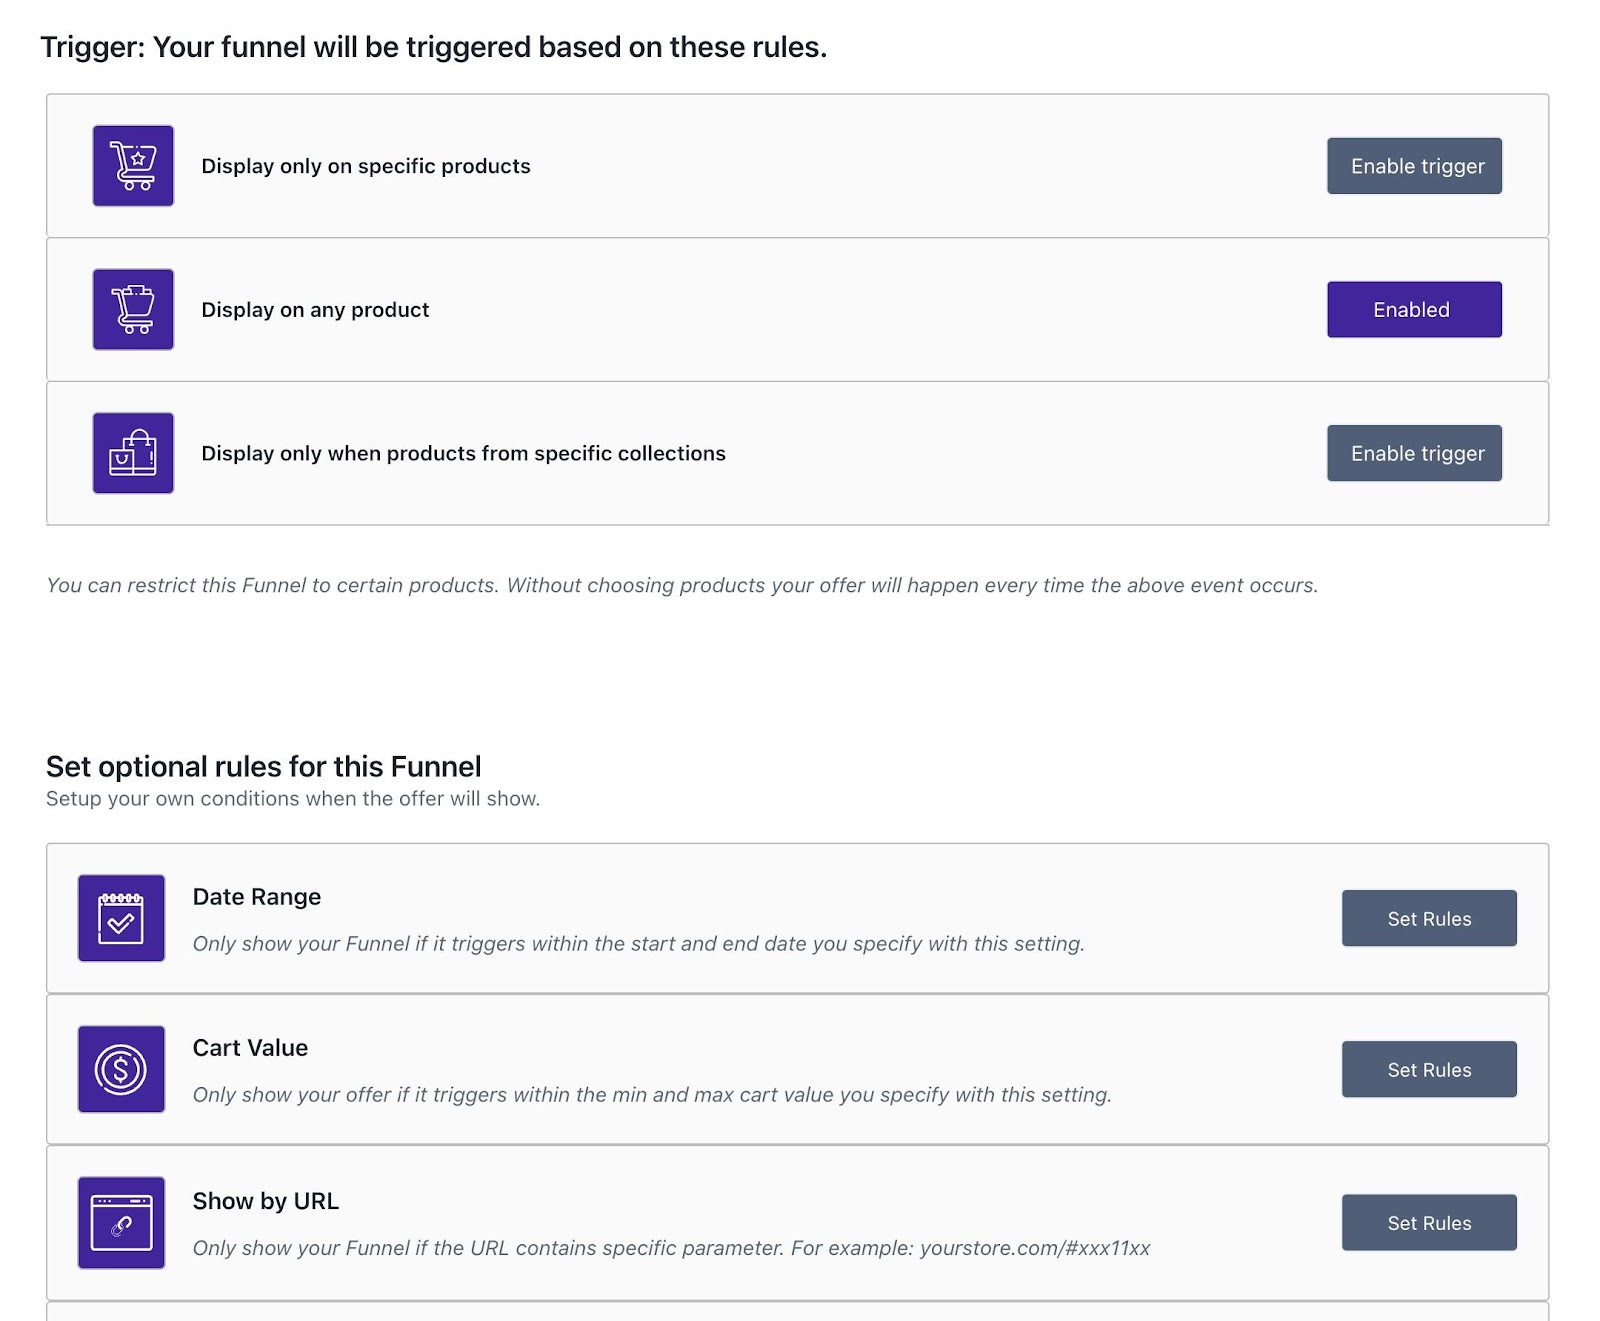This screenshot has width=1600, height=1321.
Task: Click the shopping cart icon for any product
Action: (x=133, y=310)
